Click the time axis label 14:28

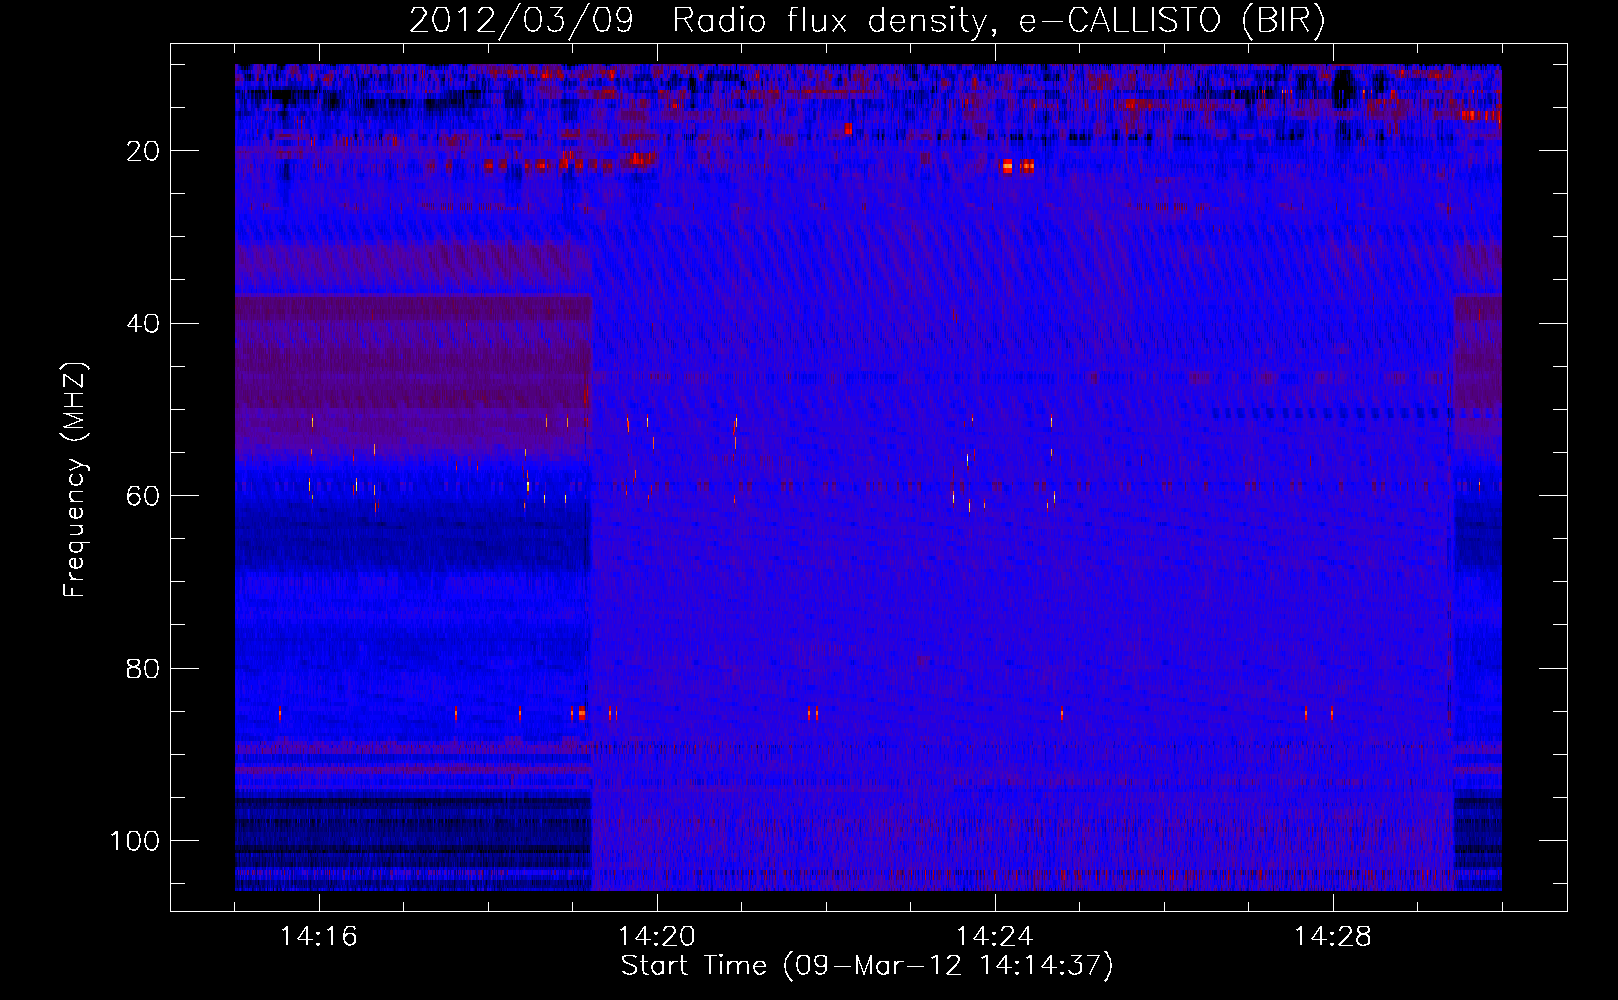[x=1333, y=937]
